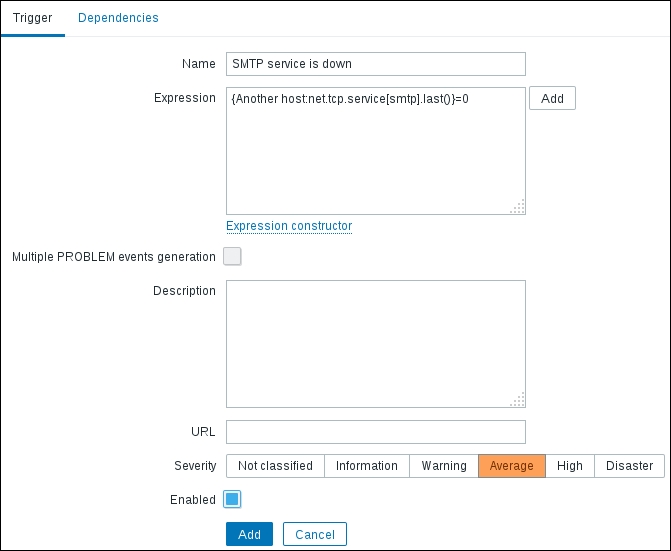Select the orange Average severity

[512, 466]
